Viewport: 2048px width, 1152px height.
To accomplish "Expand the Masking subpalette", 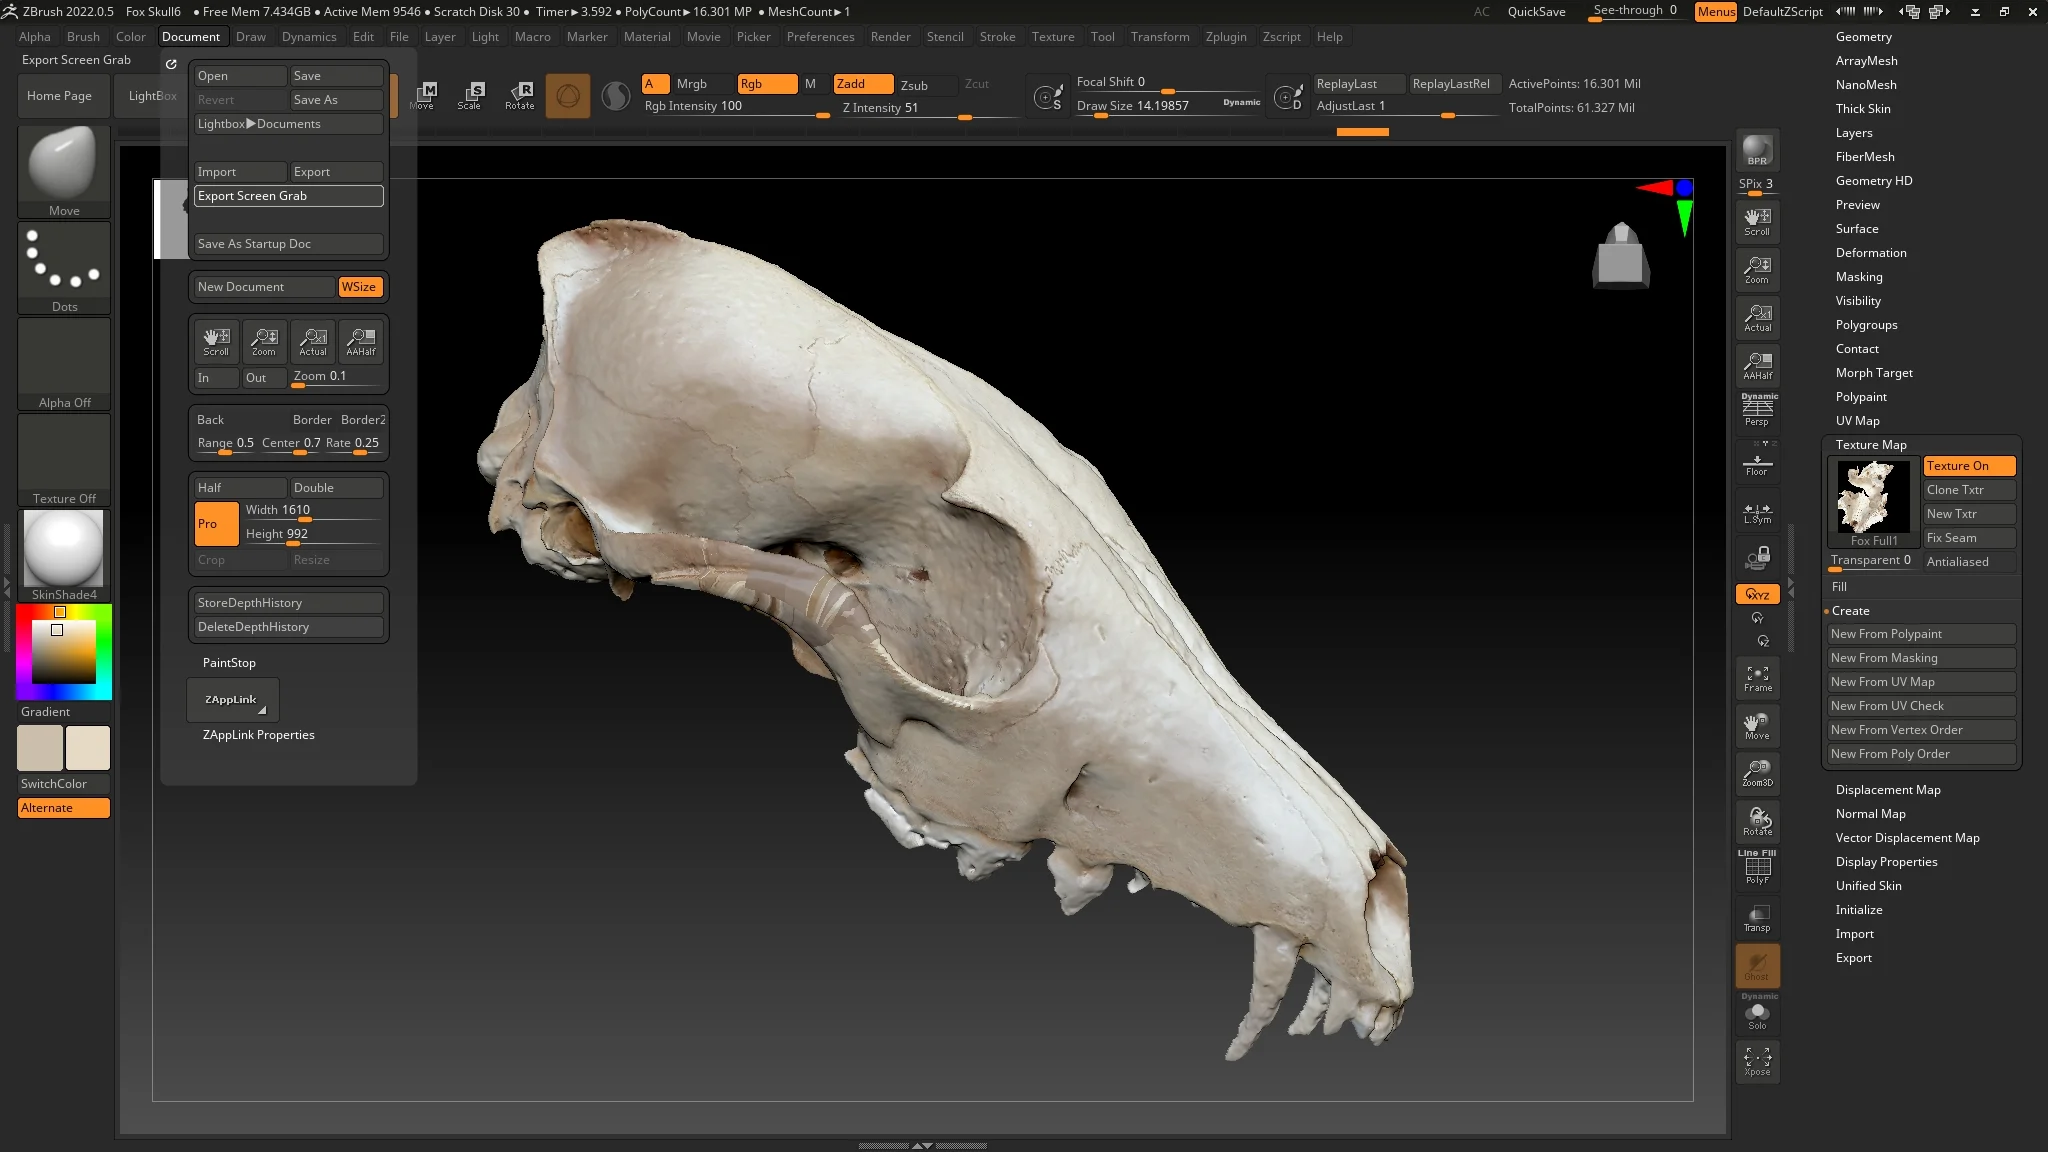I will click(x=1858, y=277).
